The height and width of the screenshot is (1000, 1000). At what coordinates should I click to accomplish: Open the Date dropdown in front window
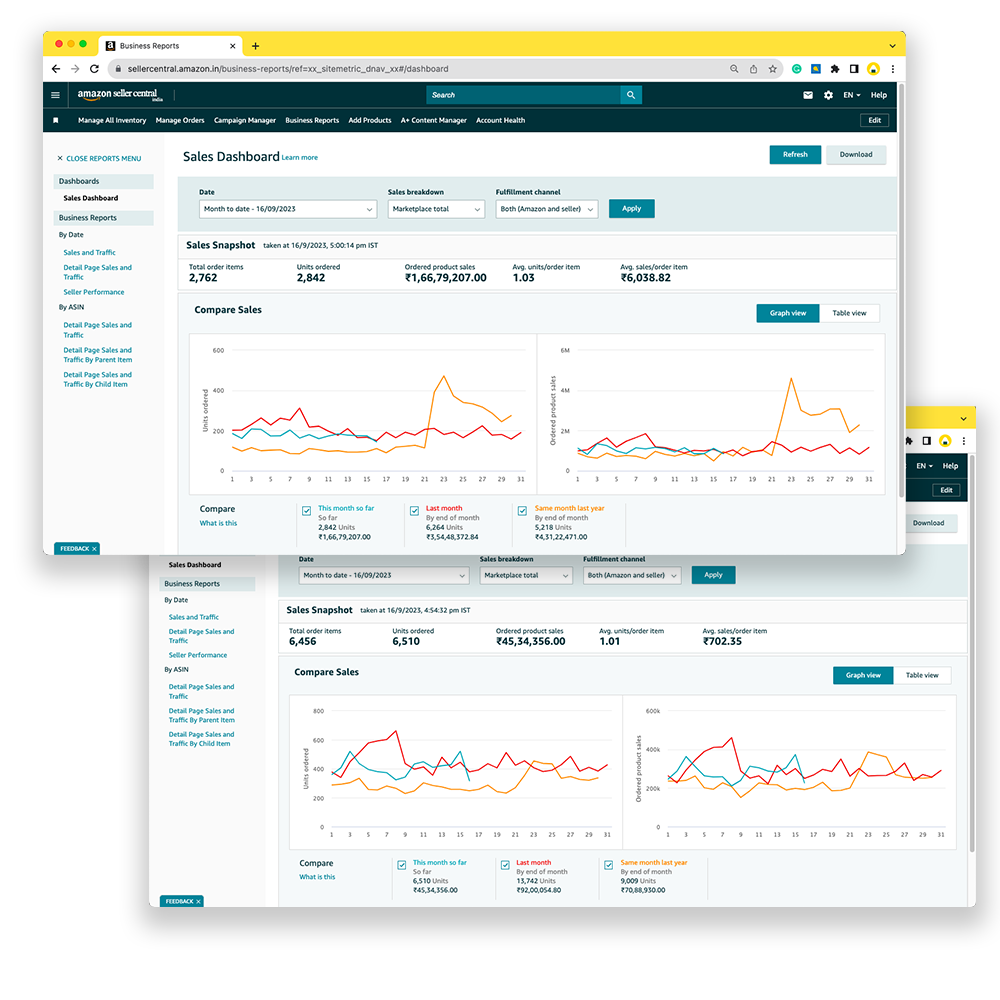click(x=288, y=209)
